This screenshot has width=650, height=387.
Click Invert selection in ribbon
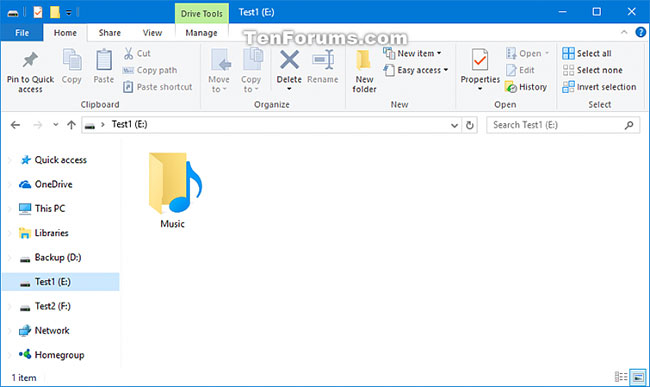(x=599, y=87)
